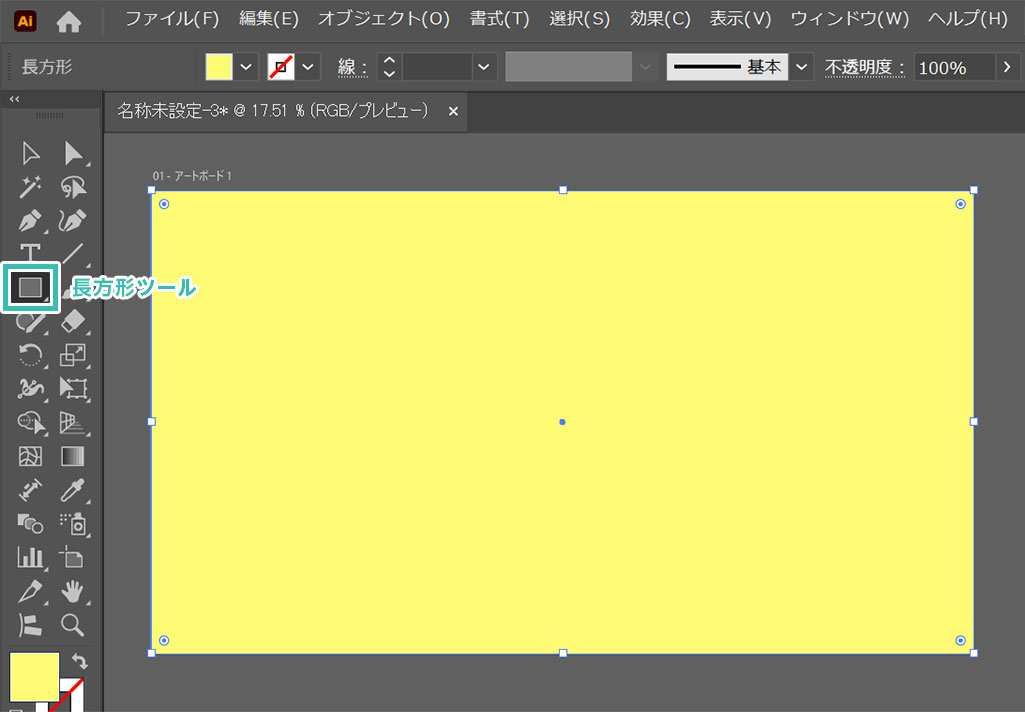Viewport: 1025px width, 712px height.
Task: Click the 不透明度 opacity label link
Action: (864, 67)
